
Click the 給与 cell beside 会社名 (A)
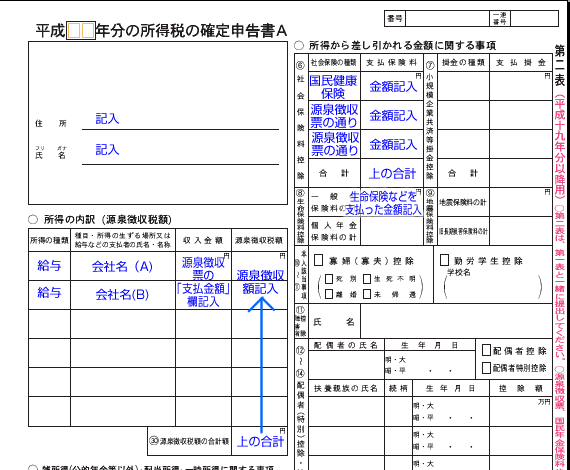pos(49,266)
